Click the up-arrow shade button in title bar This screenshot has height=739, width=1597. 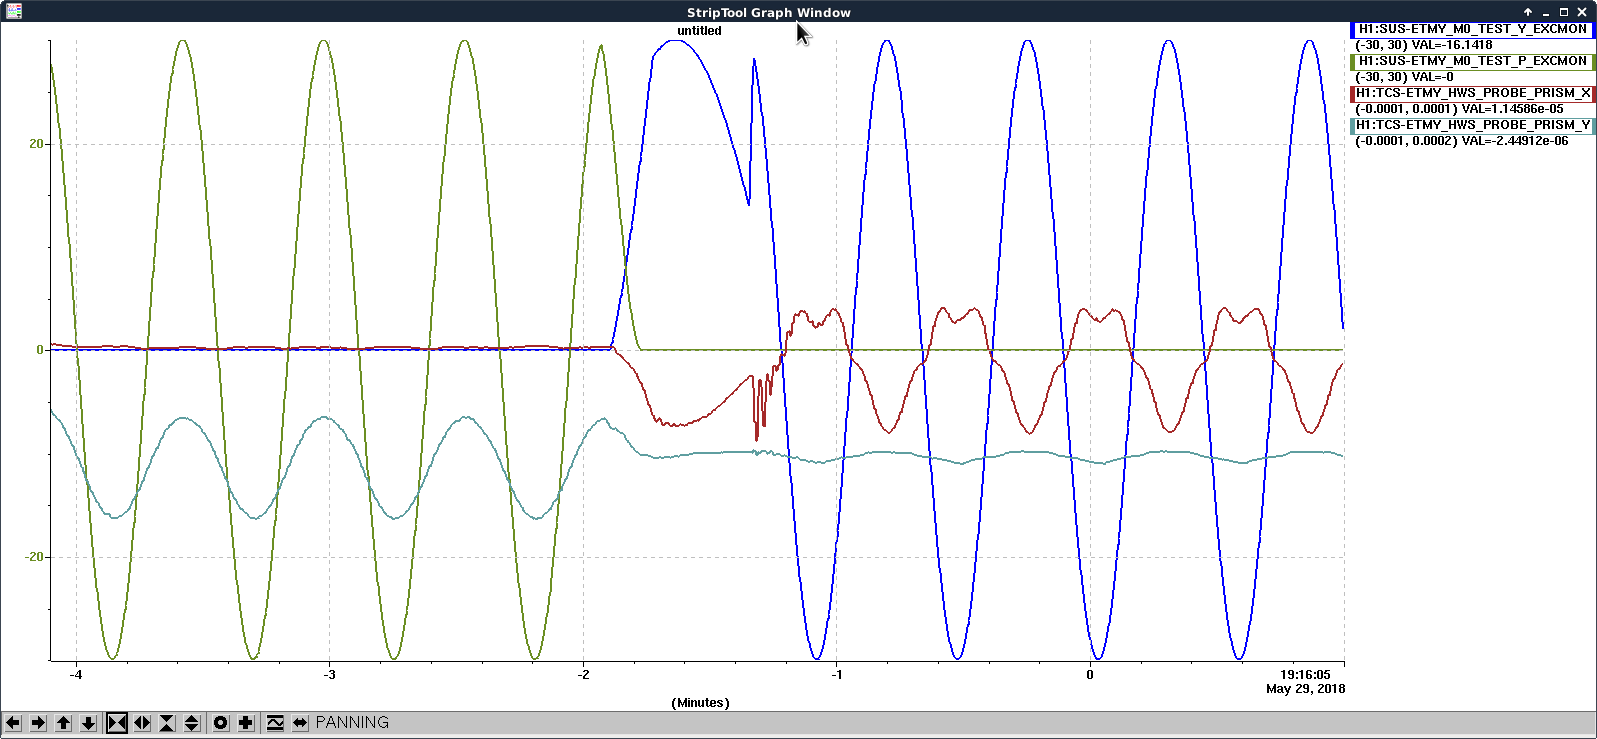[1527, 12]
